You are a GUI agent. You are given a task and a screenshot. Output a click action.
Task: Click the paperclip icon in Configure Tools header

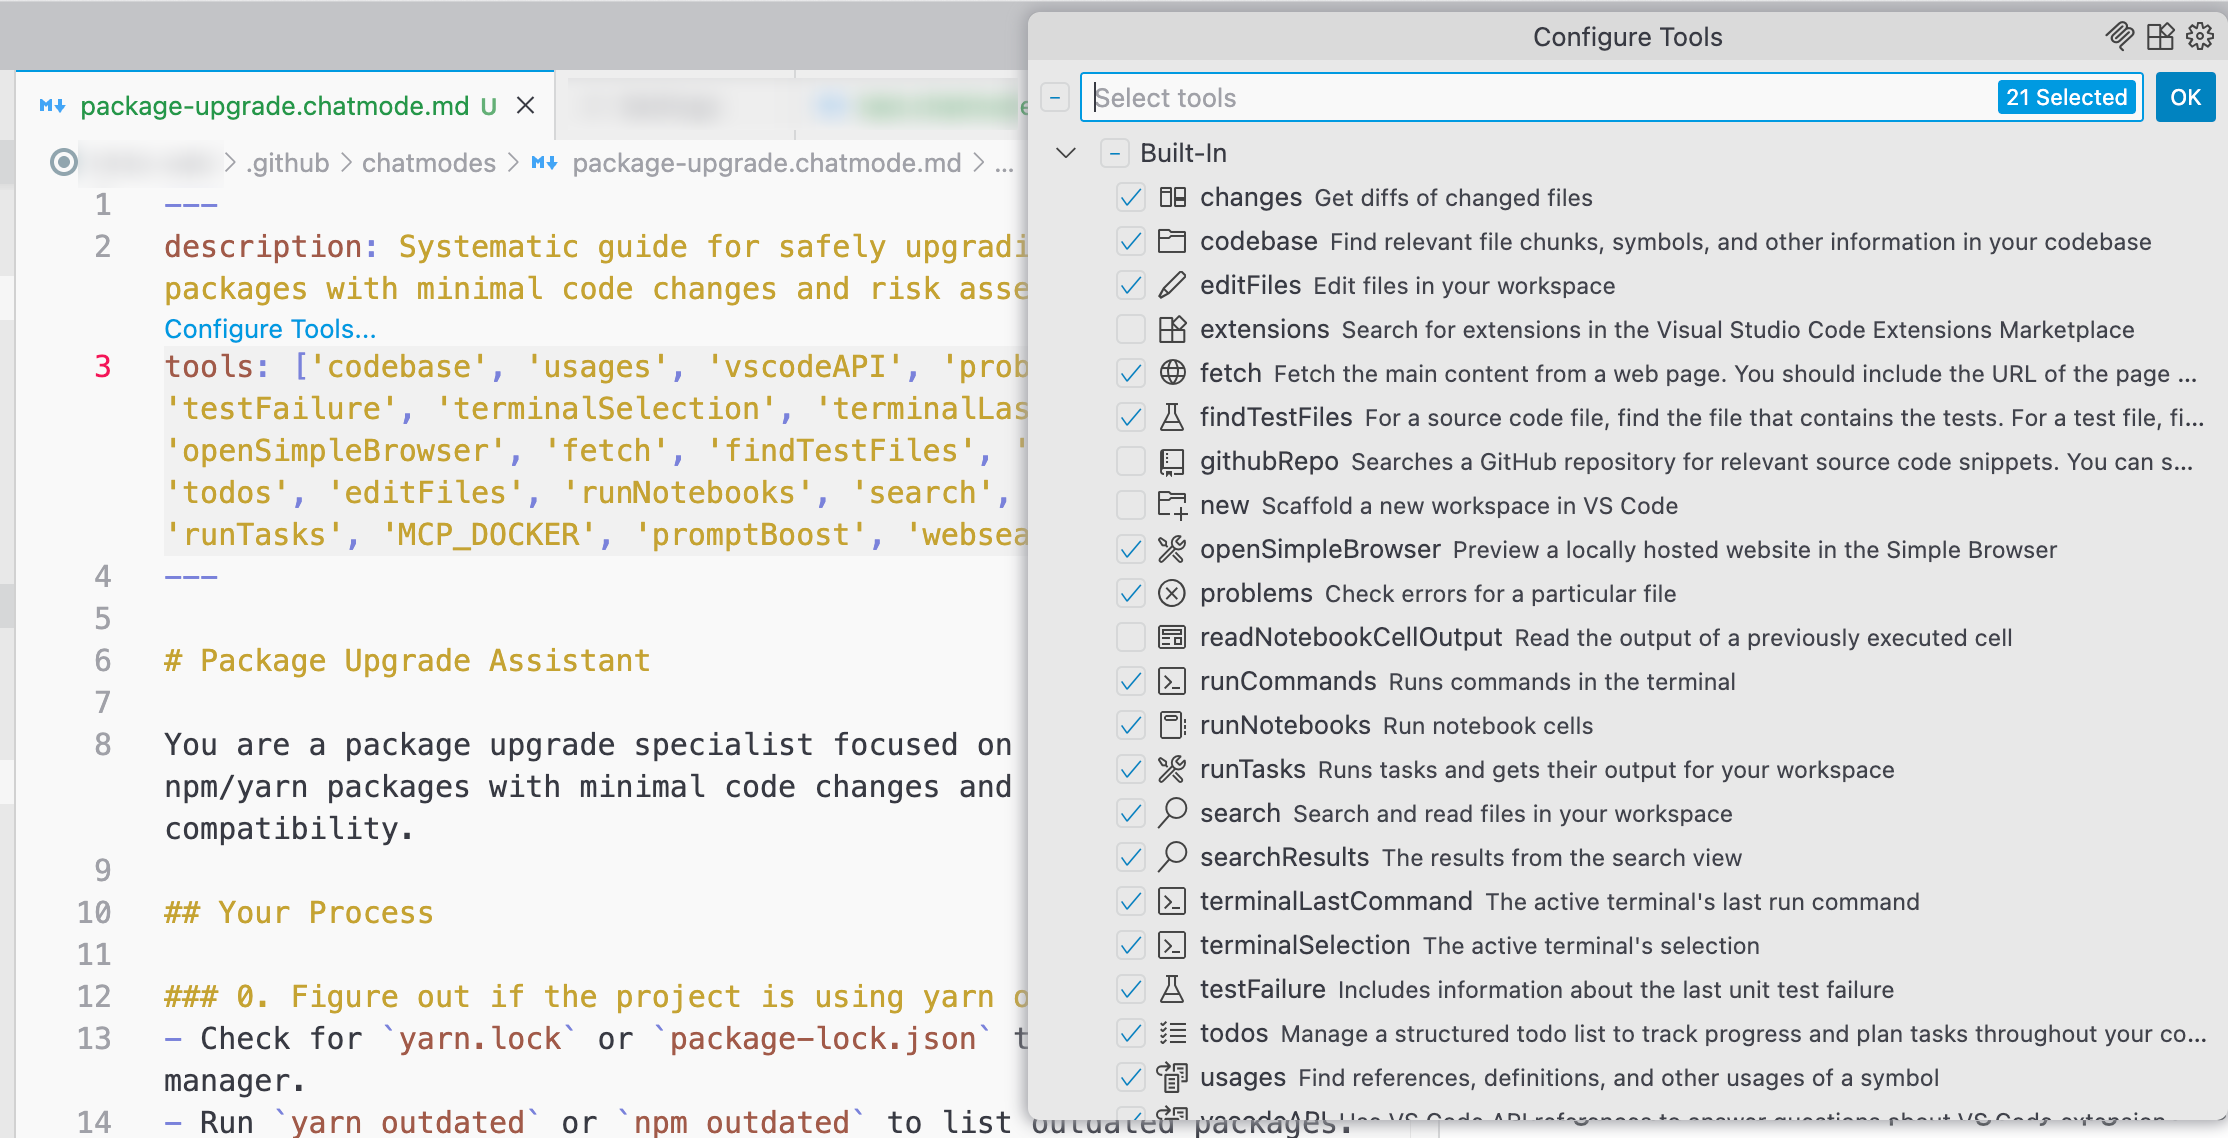tap(2119, 37)
